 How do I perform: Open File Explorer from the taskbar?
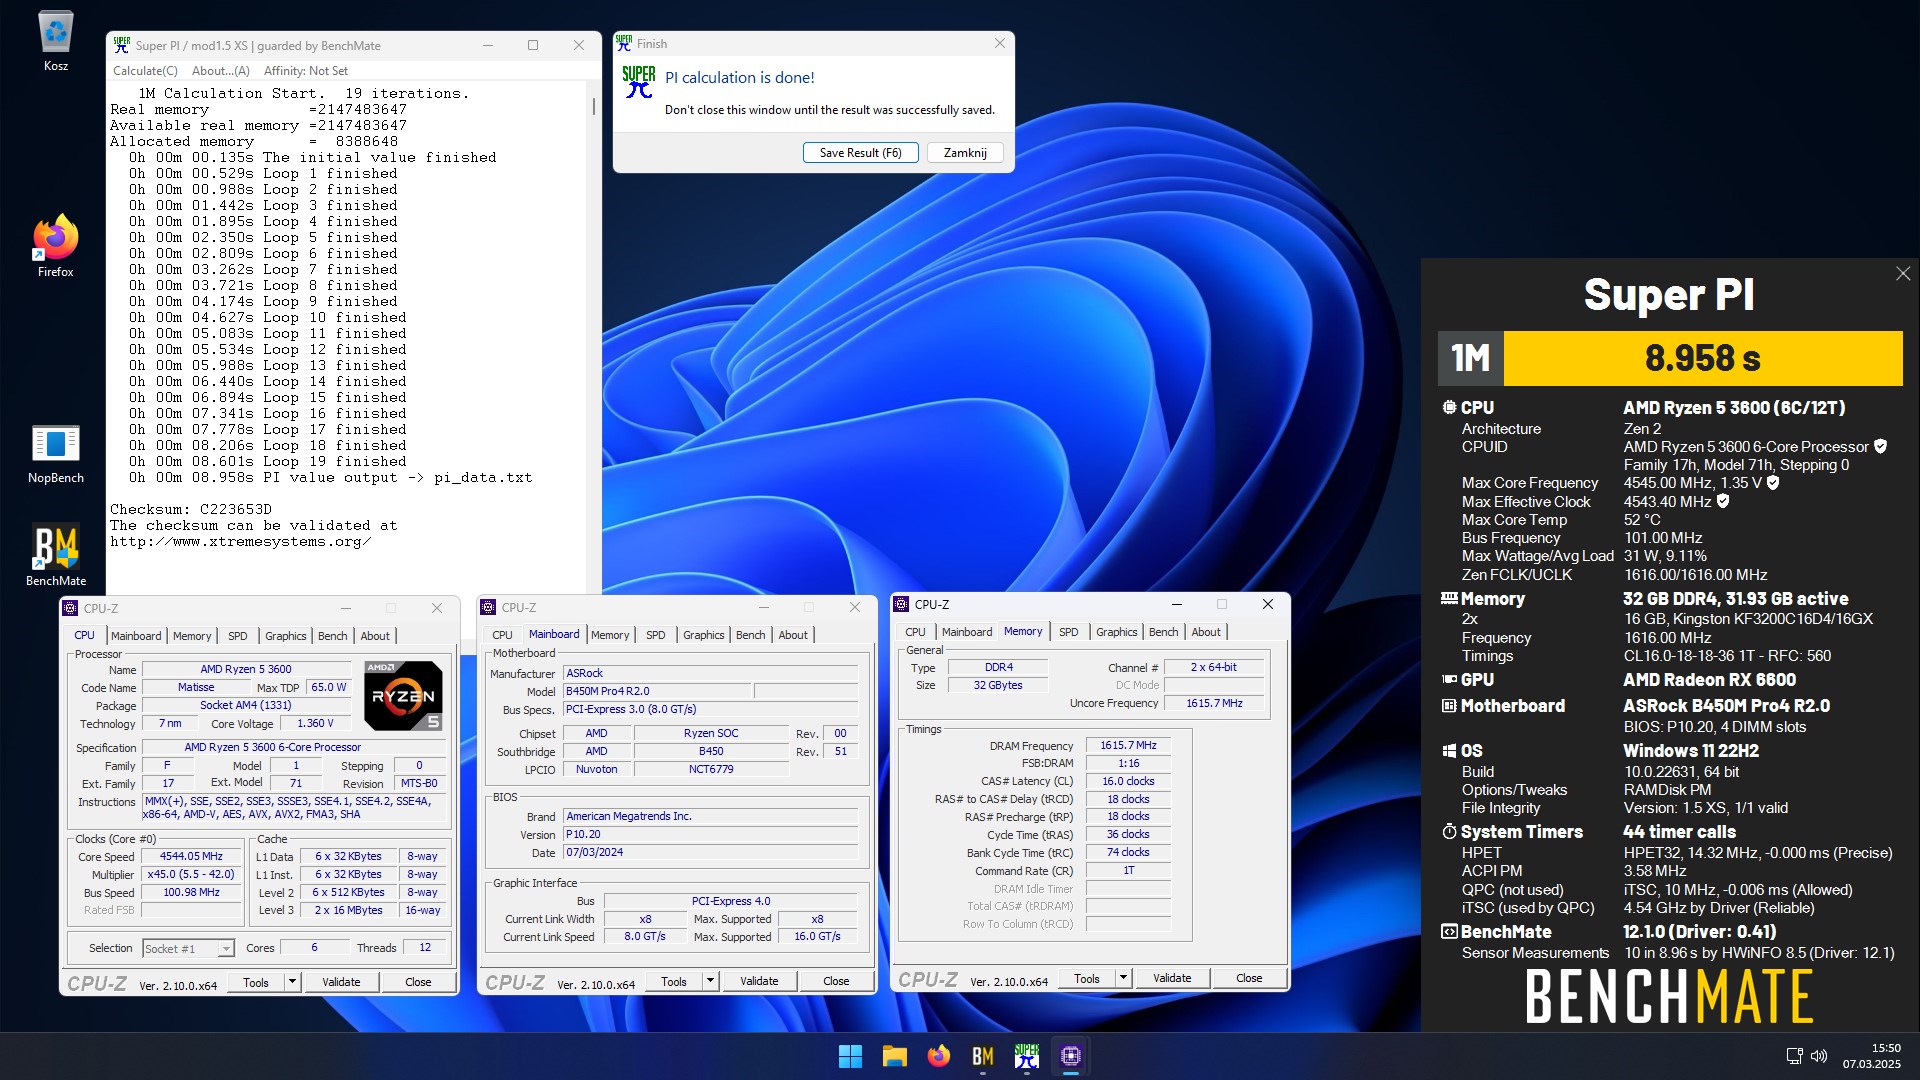coord(894,1056)
